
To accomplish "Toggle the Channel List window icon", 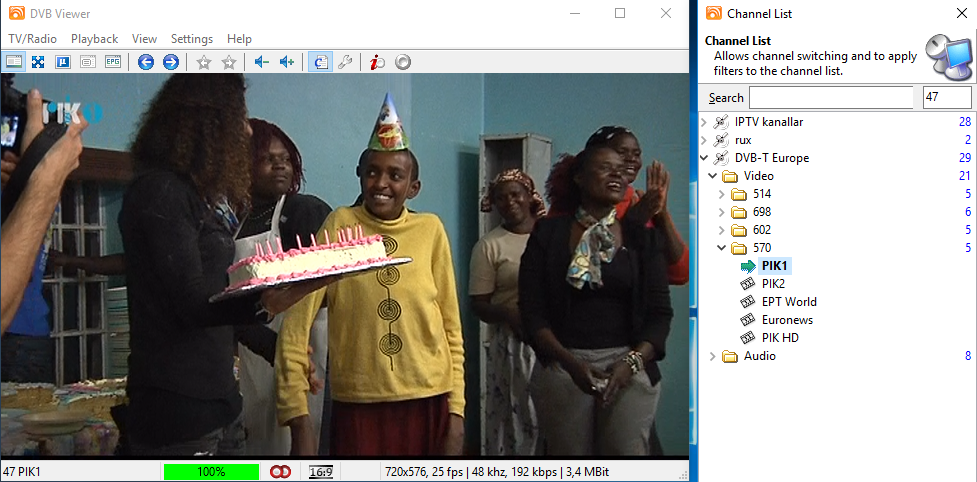I will (320, 62).
